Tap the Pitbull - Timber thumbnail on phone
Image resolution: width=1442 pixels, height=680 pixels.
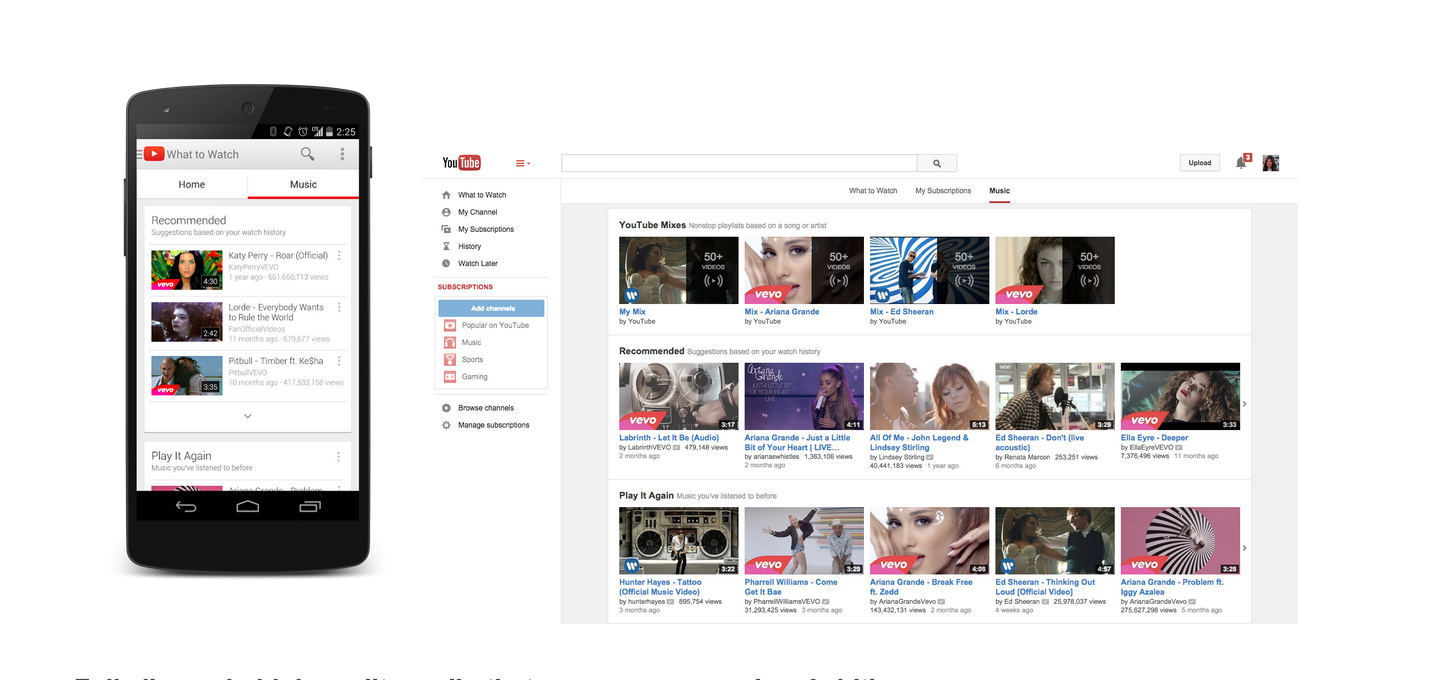coord(186,375)
